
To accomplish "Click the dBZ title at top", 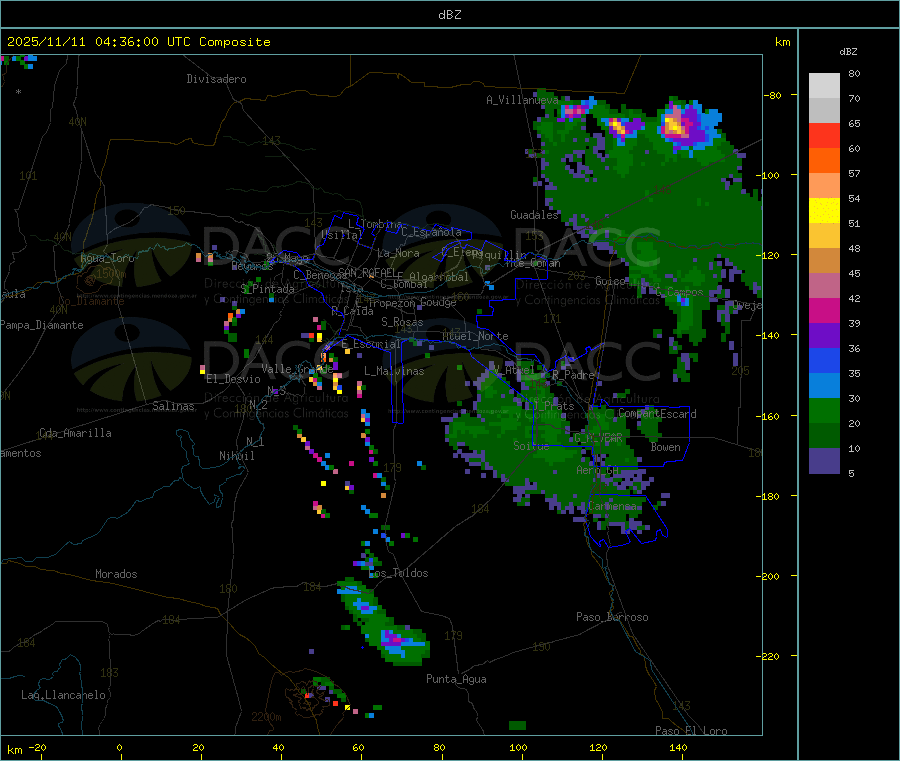I will coord(450,14).
